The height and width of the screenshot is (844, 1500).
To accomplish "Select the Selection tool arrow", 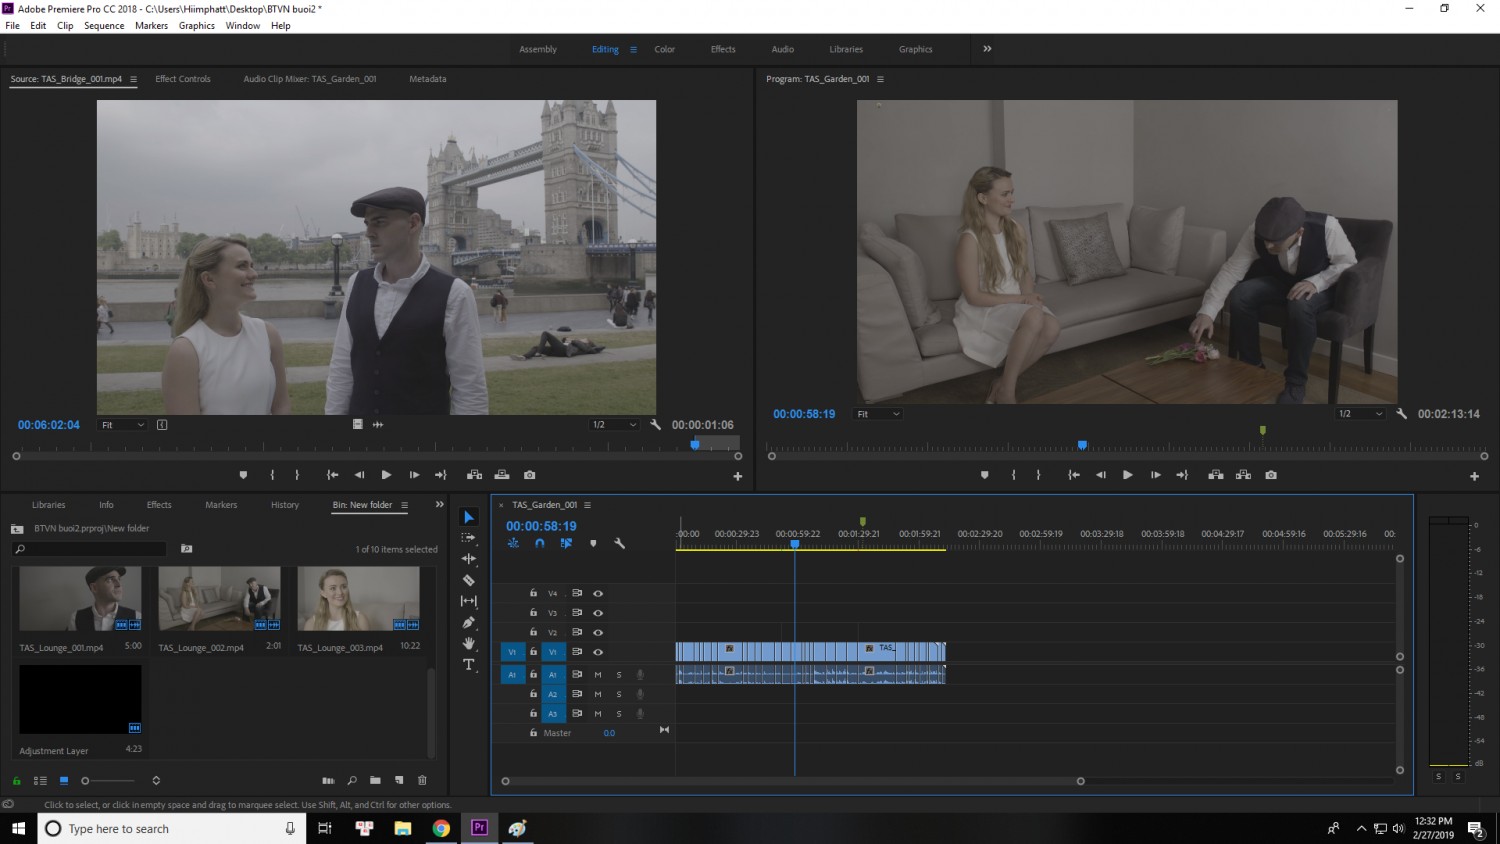I will pyautogui.click(x=469, y=517).
